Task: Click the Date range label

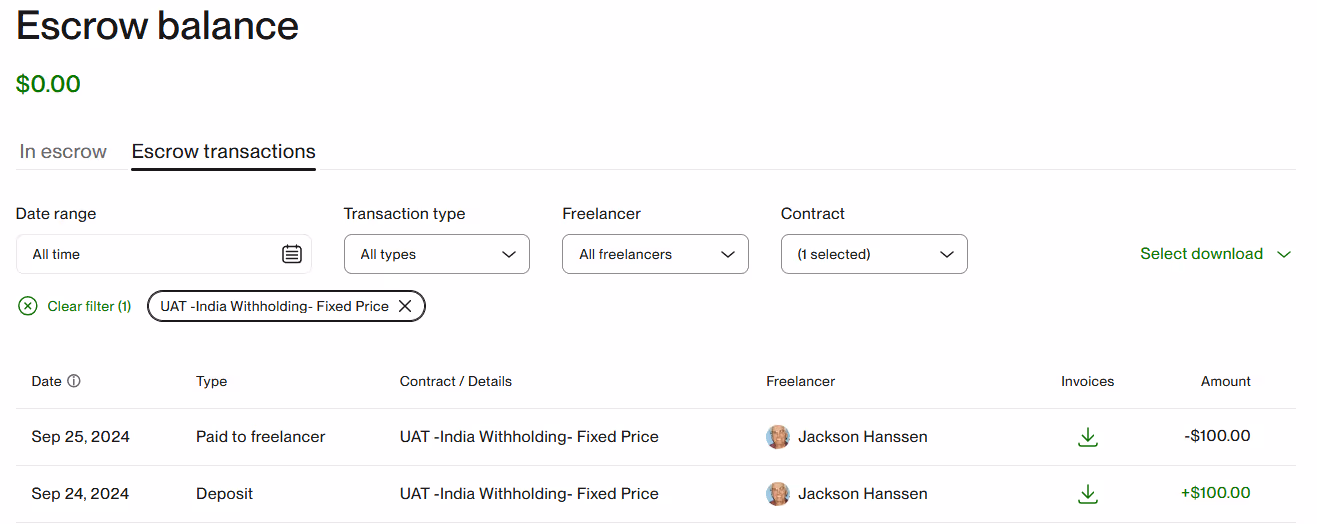Action: point(56,214)
